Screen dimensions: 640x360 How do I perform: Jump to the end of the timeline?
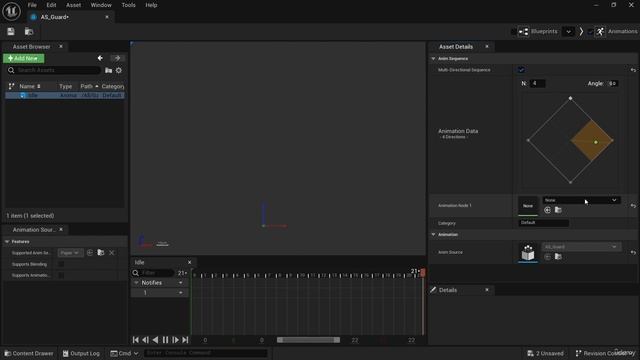coord(185,340)
